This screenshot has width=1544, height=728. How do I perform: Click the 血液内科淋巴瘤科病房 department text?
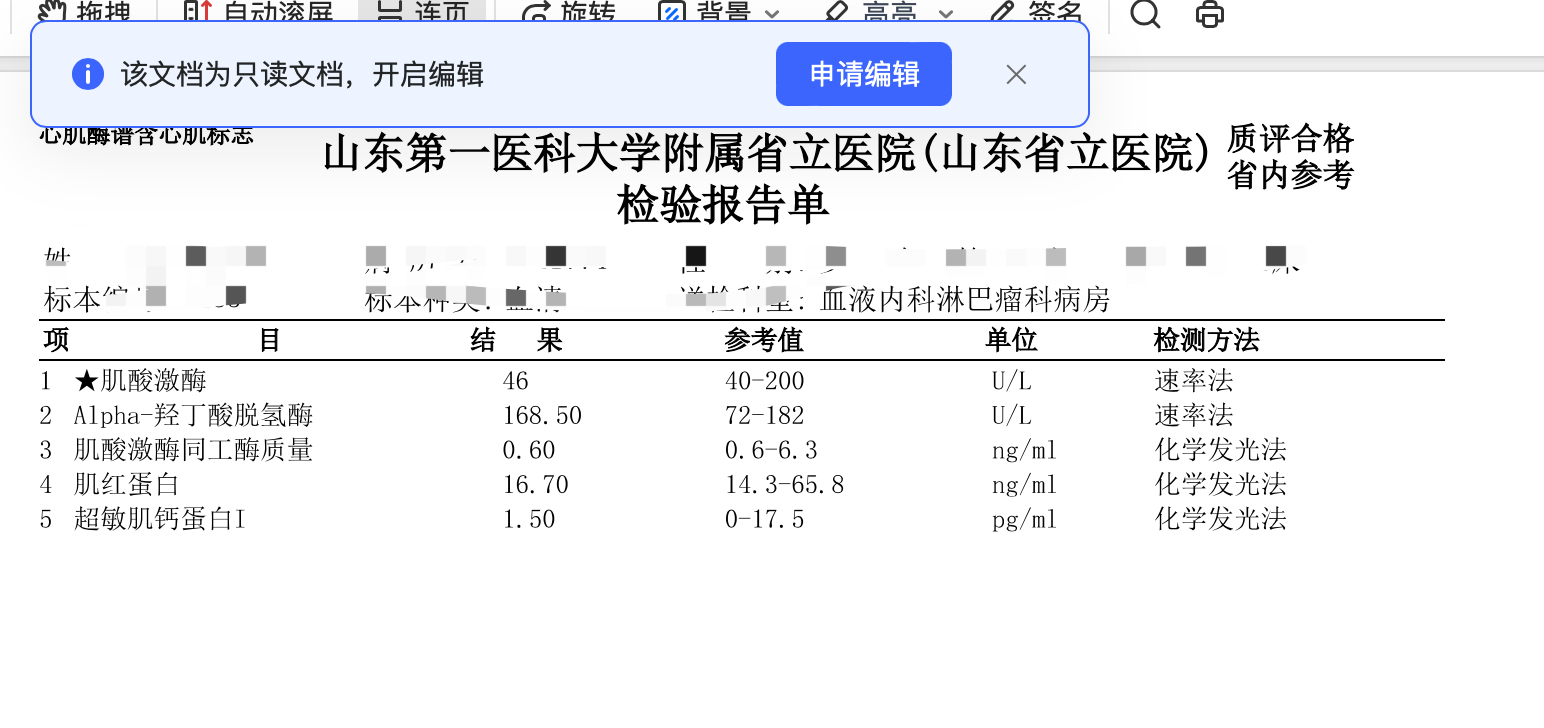[x=965, y=299]
